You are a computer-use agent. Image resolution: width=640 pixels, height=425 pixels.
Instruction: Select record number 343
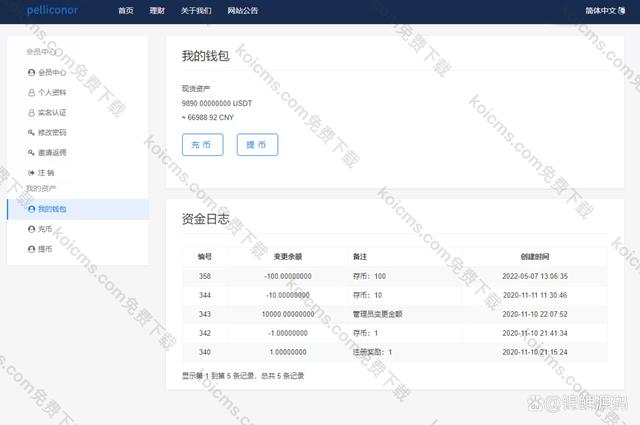205,314
